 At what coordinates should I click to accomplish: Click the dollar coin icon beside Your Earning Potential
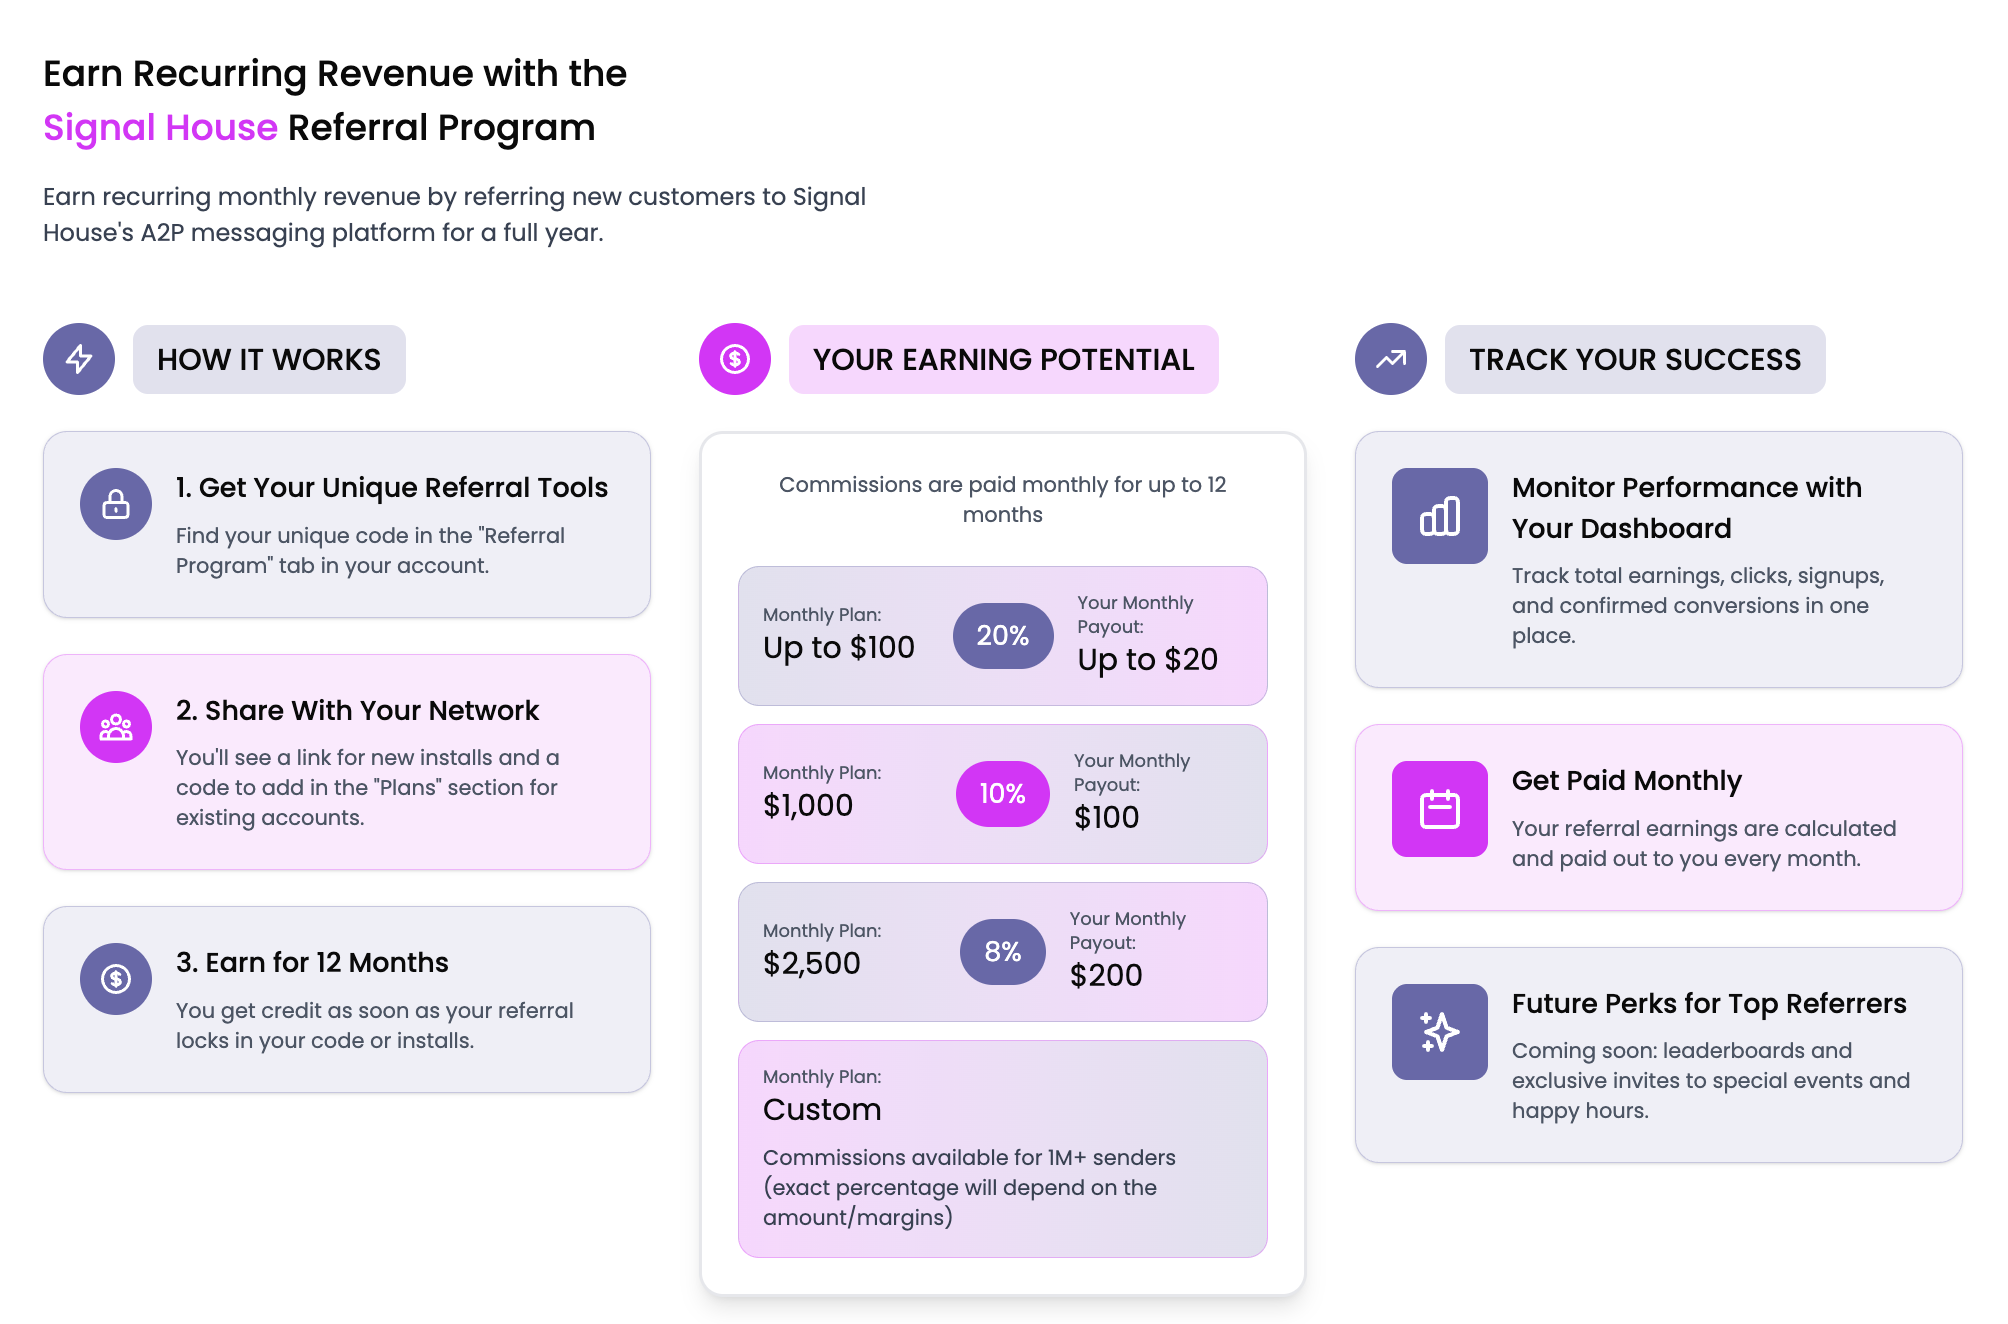(x=735, y=359)
